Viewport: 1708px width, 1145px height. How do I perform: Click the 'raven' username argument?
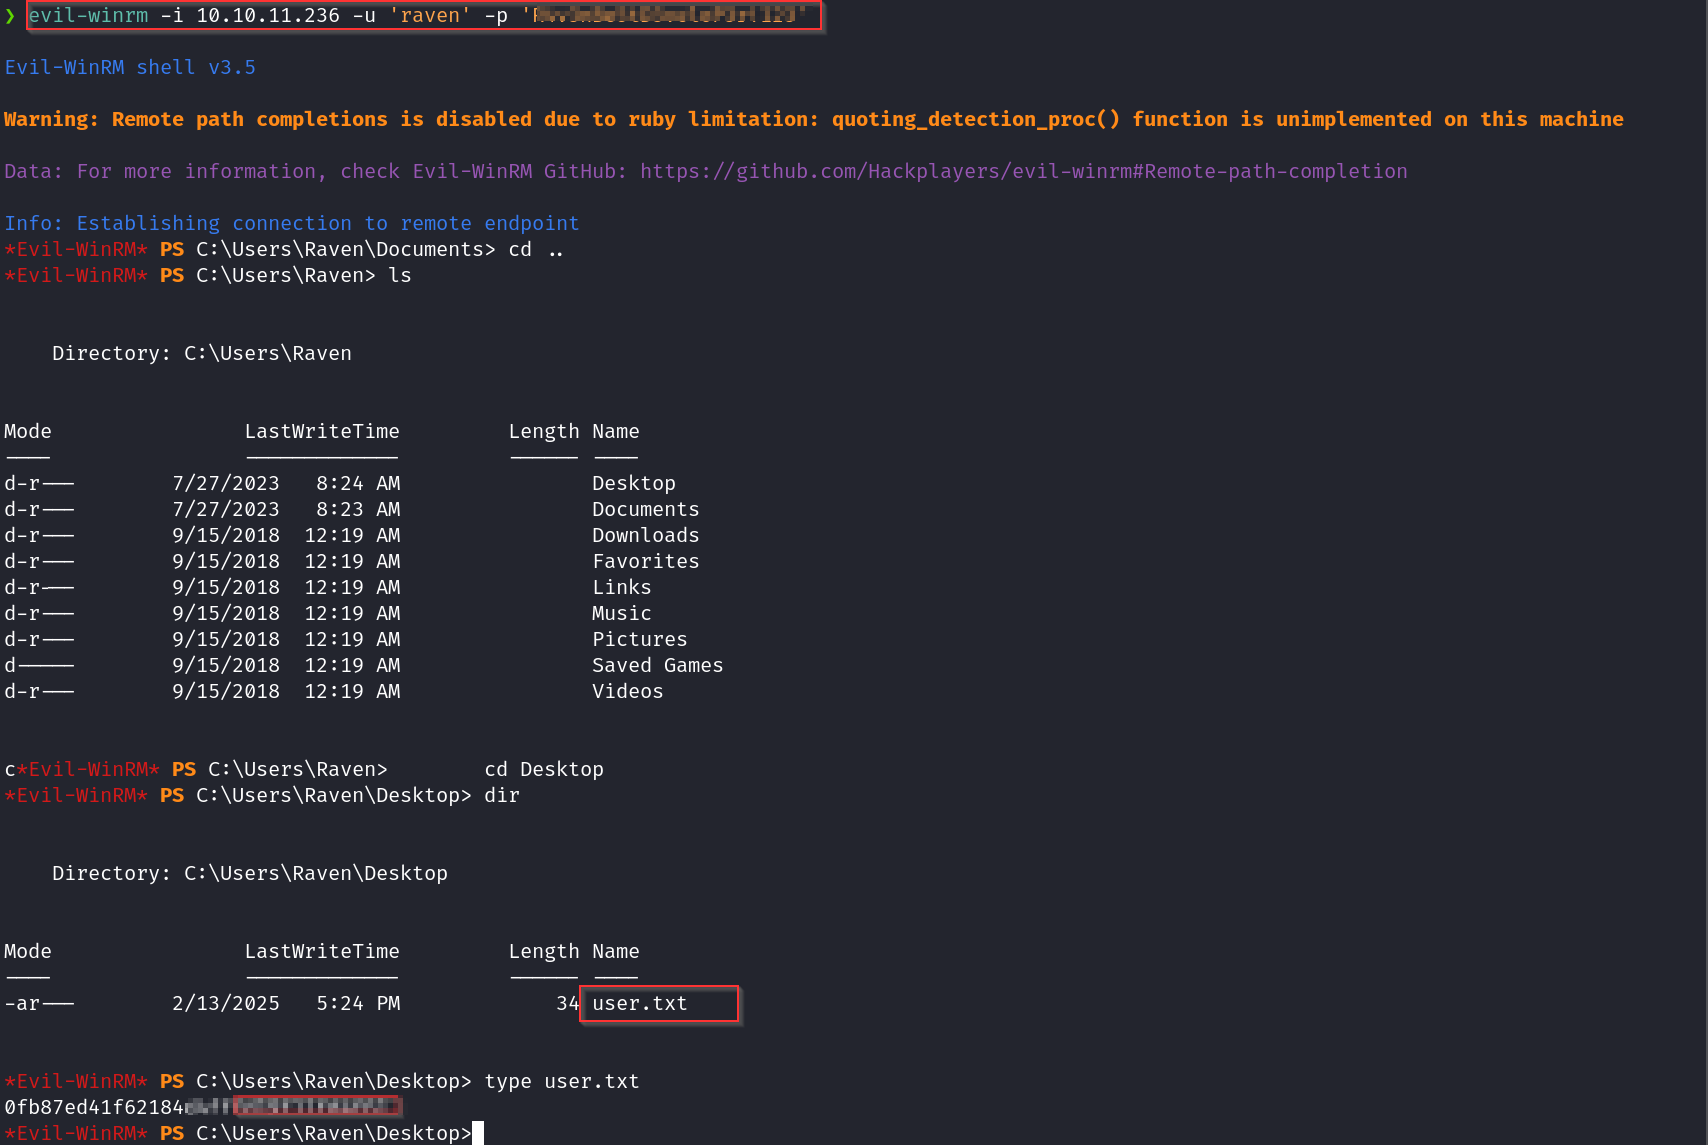click(429, 16)
